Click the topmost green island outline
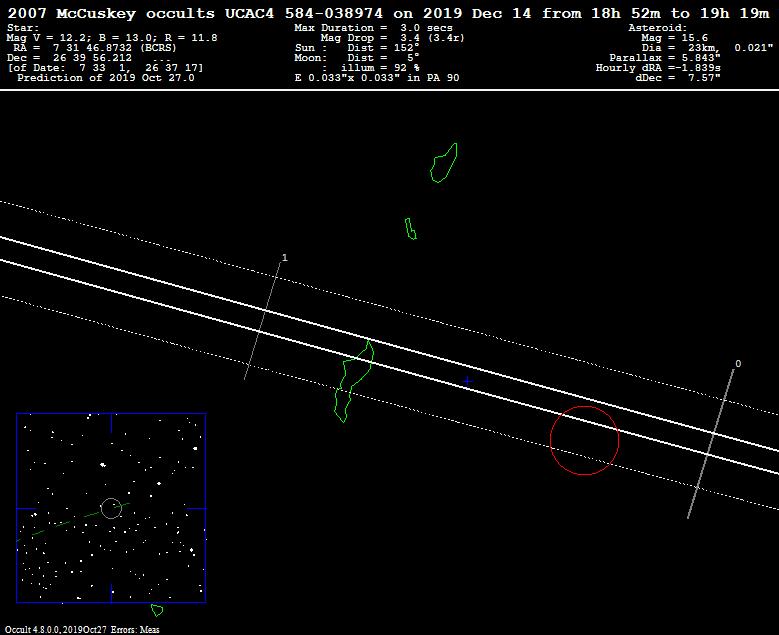The image size is (779, 635). 444,163
